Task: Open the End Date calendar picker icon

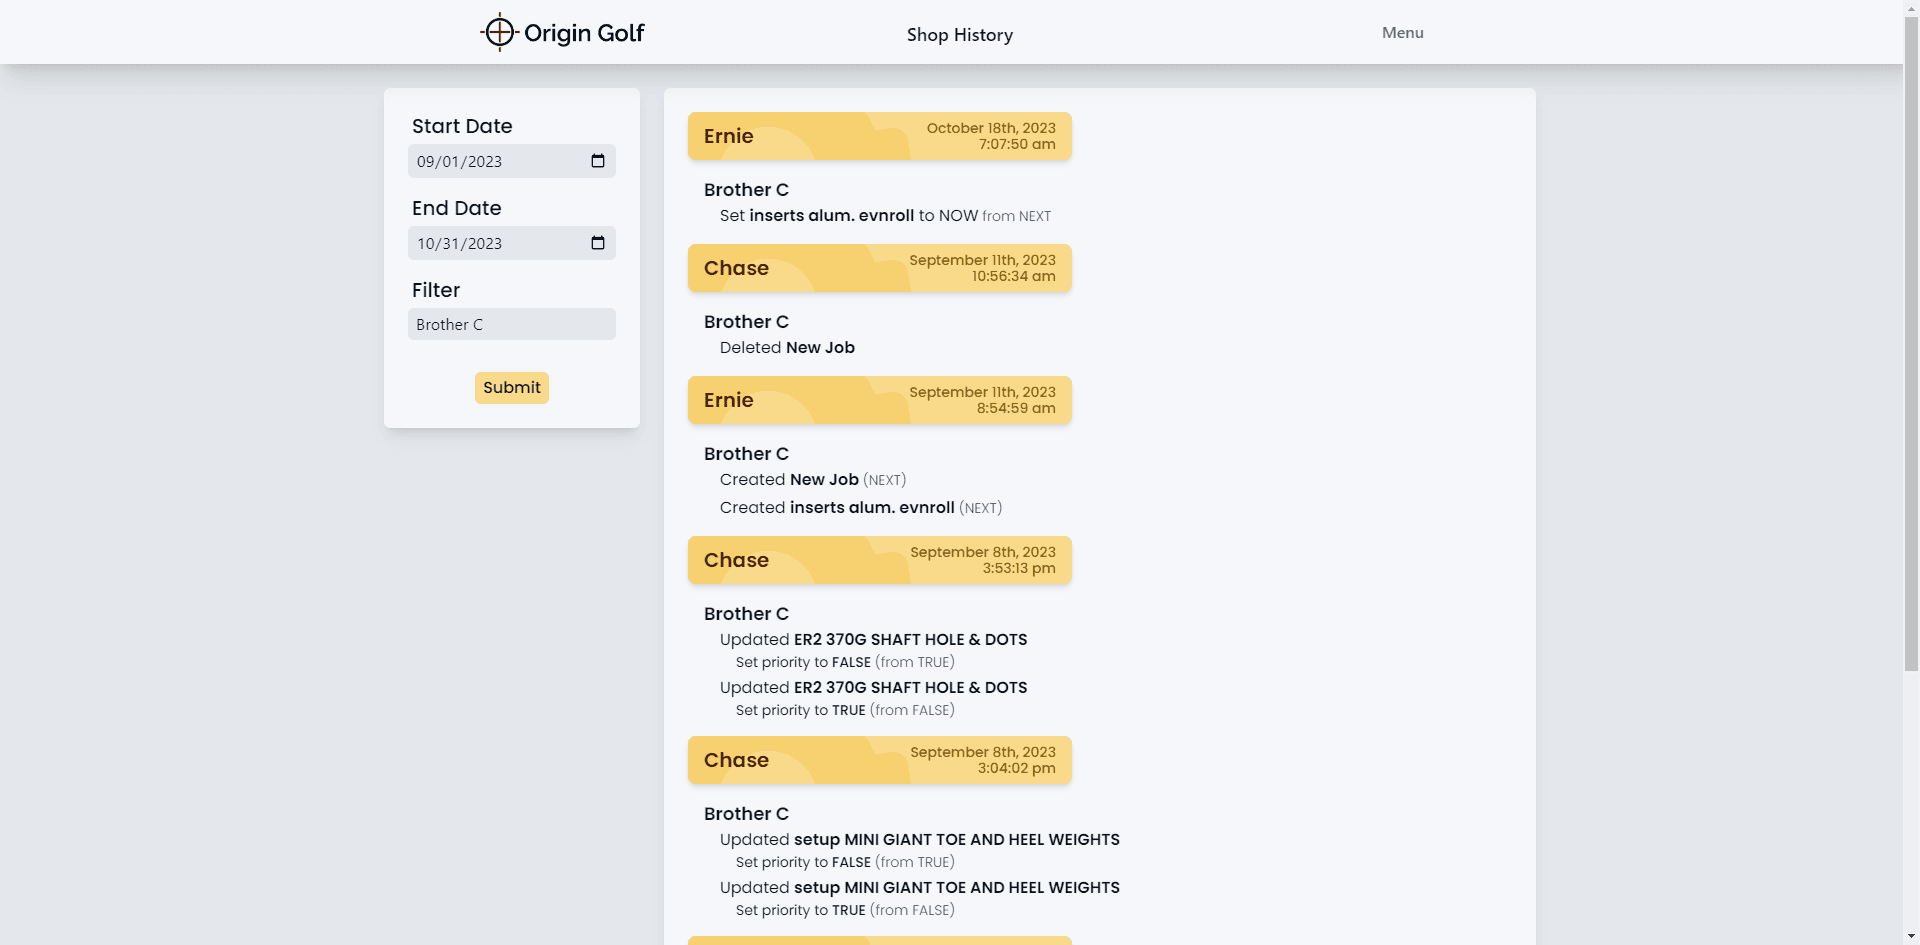Action: [598, 243]
